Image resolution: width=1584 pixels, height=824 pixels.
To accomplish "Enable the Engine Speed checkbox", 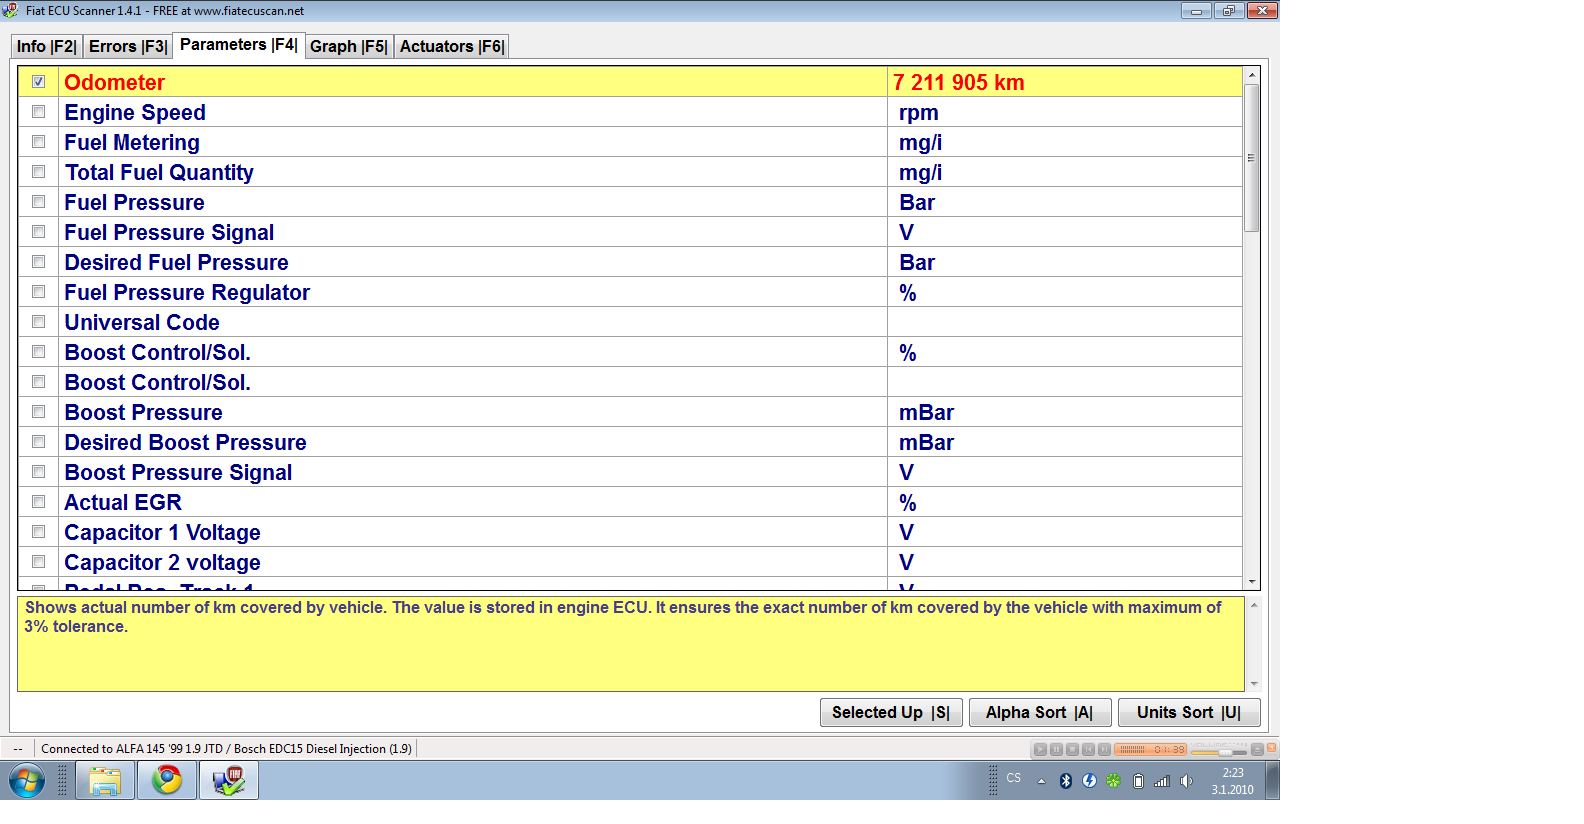I will [39, 112].
